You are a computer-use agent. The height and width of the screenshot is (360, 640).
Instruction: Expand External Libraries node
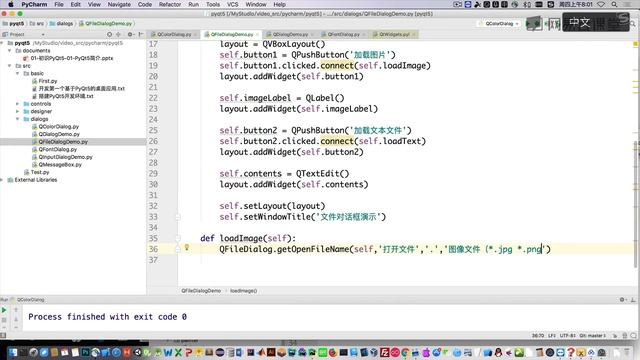[x=2, y=180]
